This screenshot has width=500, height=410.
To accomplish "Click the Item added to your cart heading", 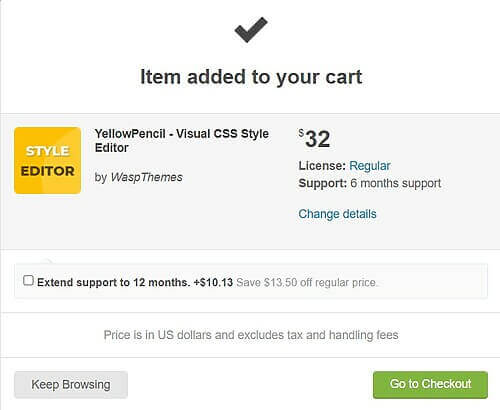I will tap(251, 77).
